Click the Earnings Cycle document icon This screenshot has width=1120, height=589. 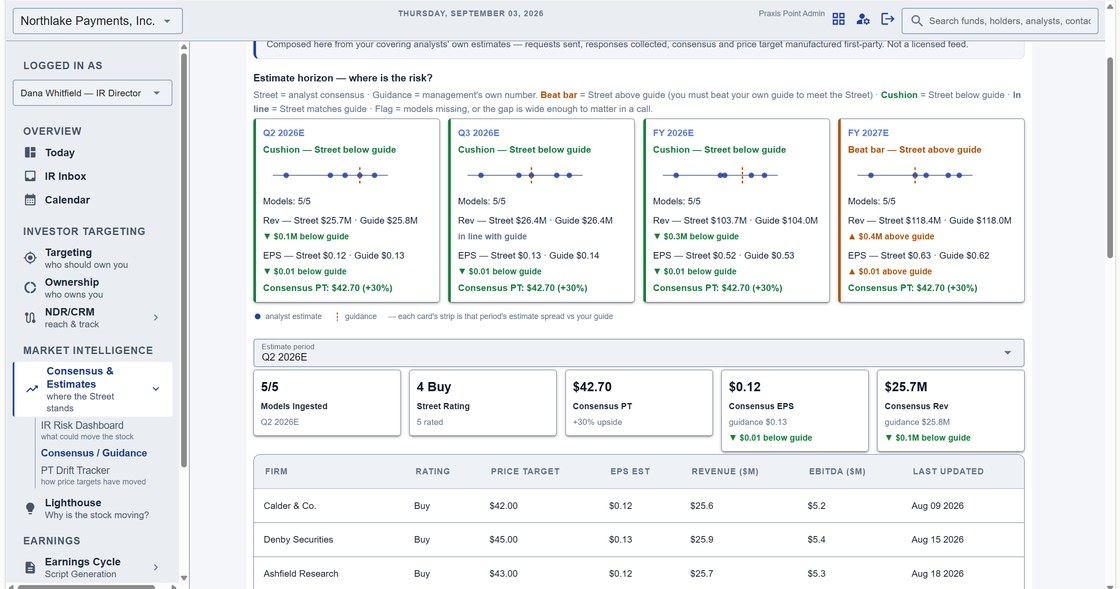pyautogui.click(x=30, y=568)
